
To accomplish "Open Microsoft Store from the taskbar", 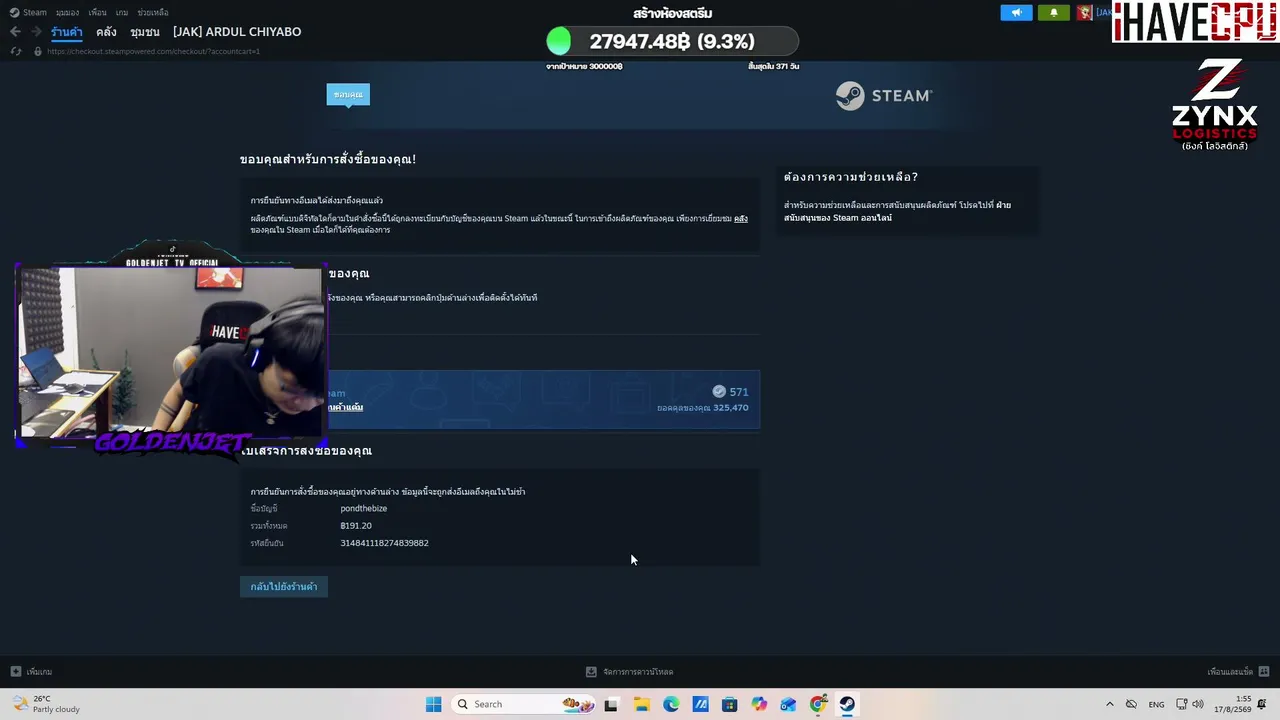I will coord(730,704).
